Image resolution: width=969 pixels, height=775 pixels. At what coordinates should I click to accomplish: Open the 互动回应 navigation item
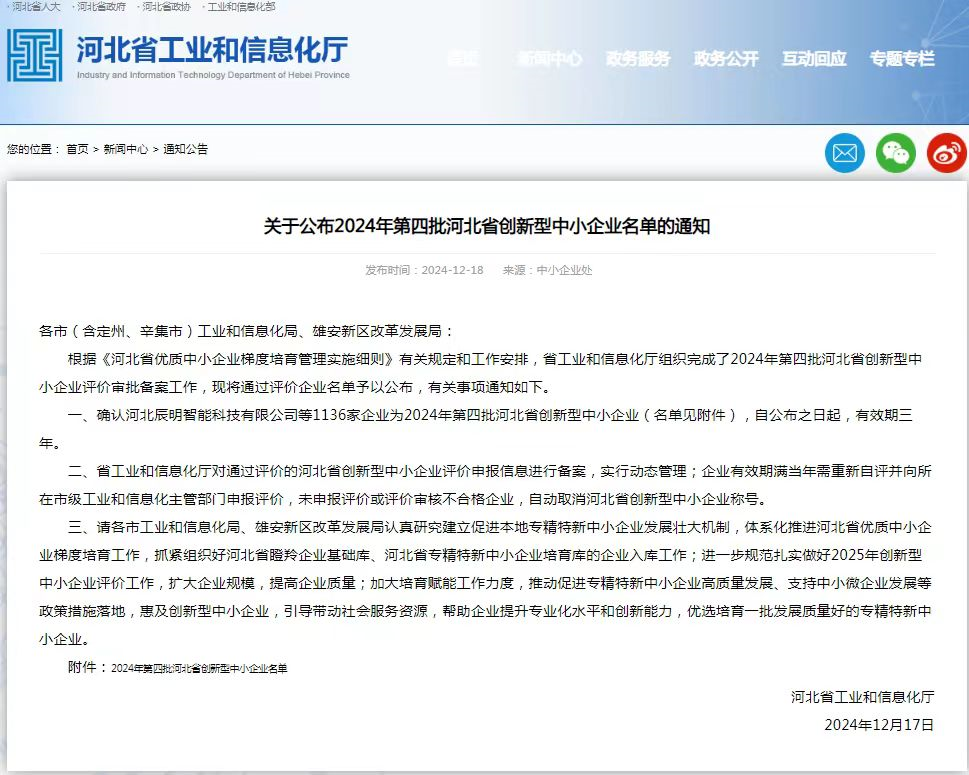click(814, 59)
